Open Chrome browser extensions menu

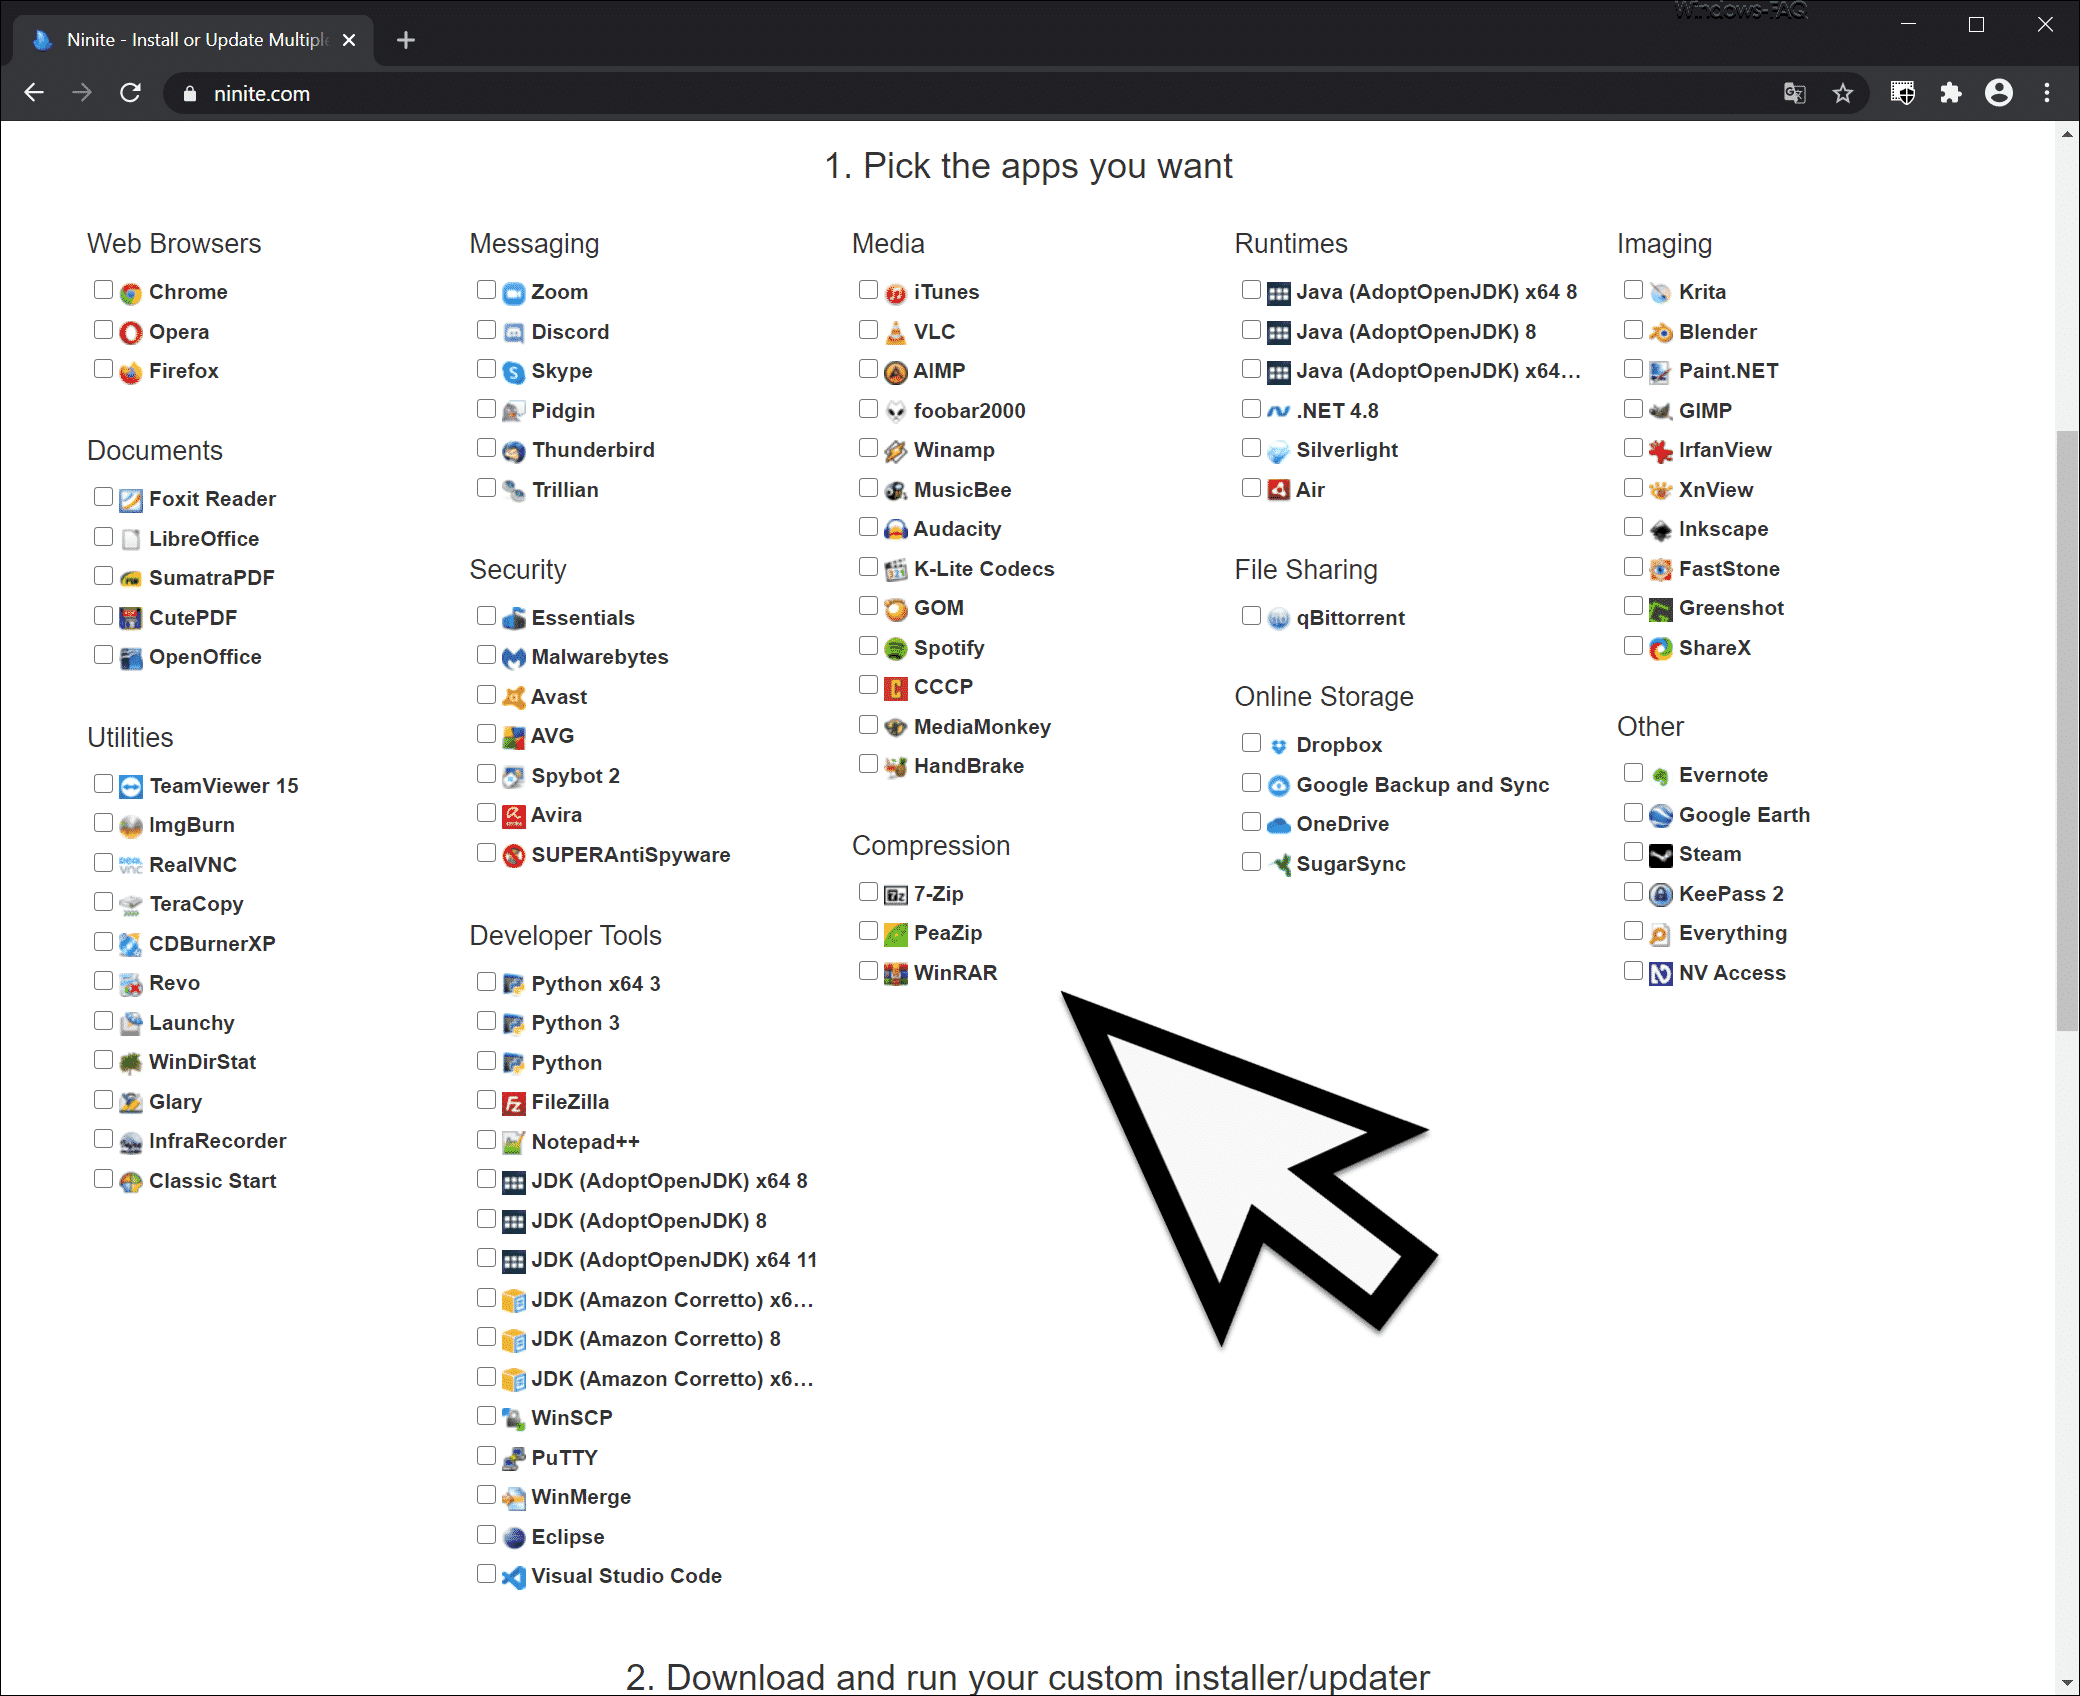pos(1949,93)
